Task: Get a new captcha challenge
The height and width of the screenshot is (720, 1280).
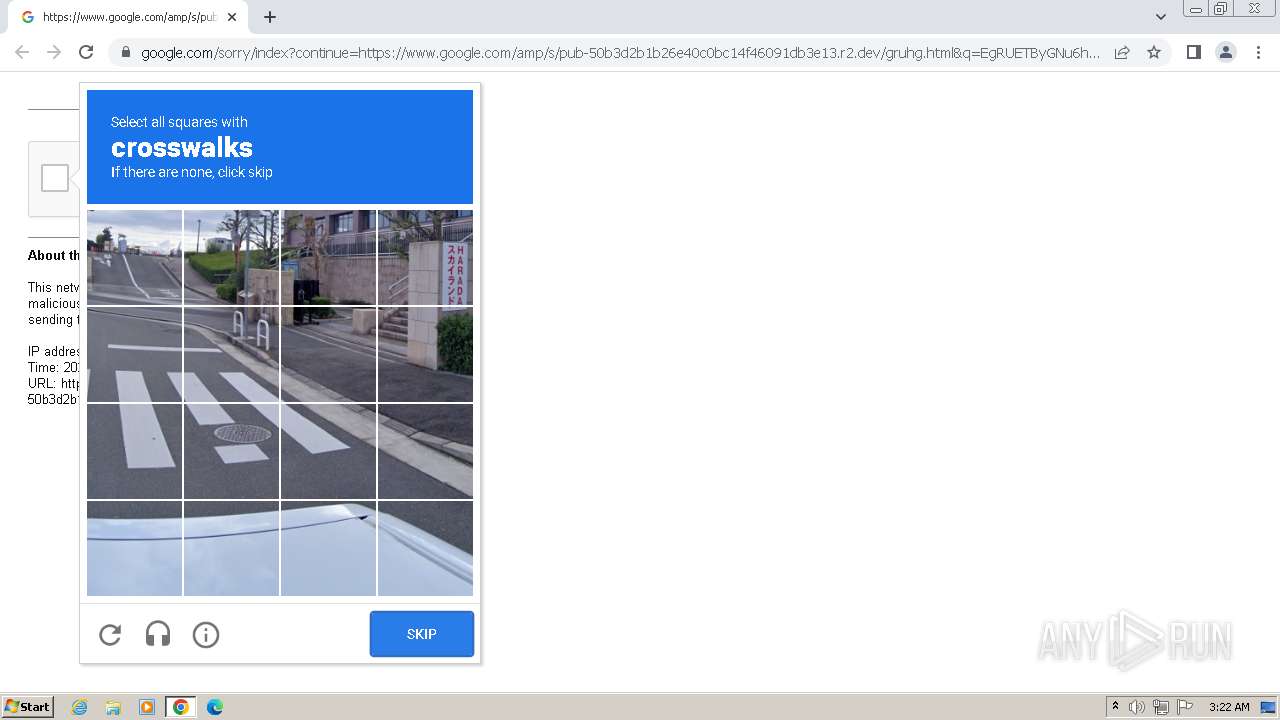Action: tap(110, 634)
